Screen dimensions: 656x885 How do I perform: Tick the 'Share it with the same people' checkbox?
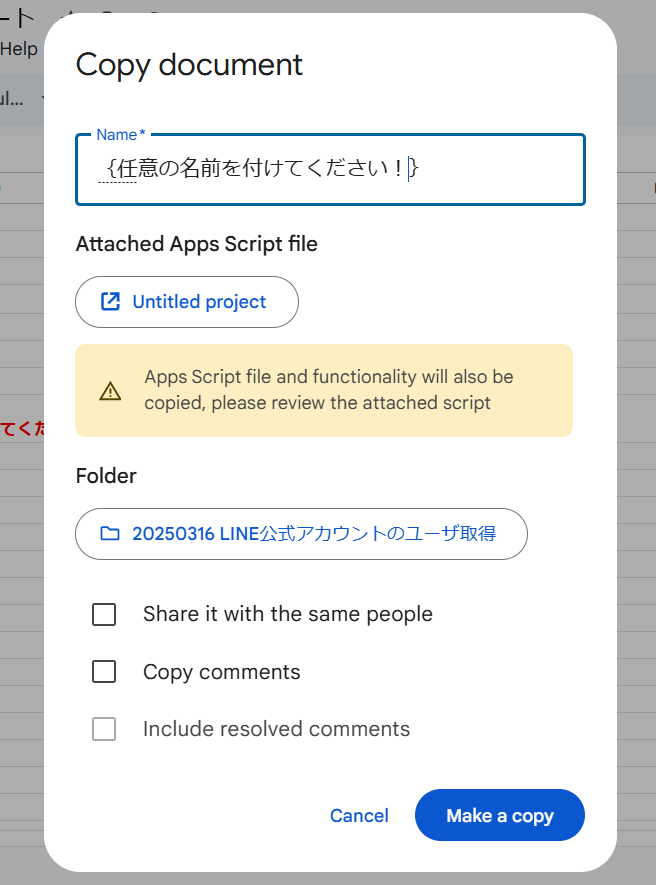(x=104, y=614)
